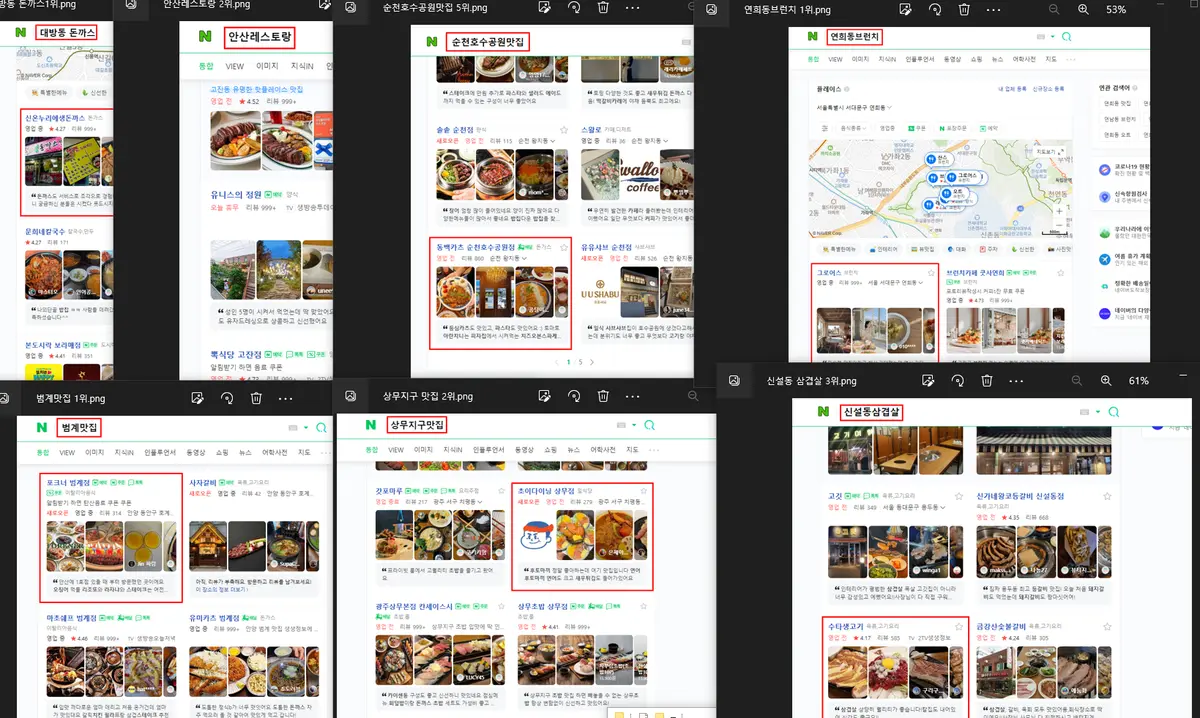Viewport: 1200px width, 718px height.
Task: Click the 53% zoom level indicator
Action: [x=1116, y=10]
